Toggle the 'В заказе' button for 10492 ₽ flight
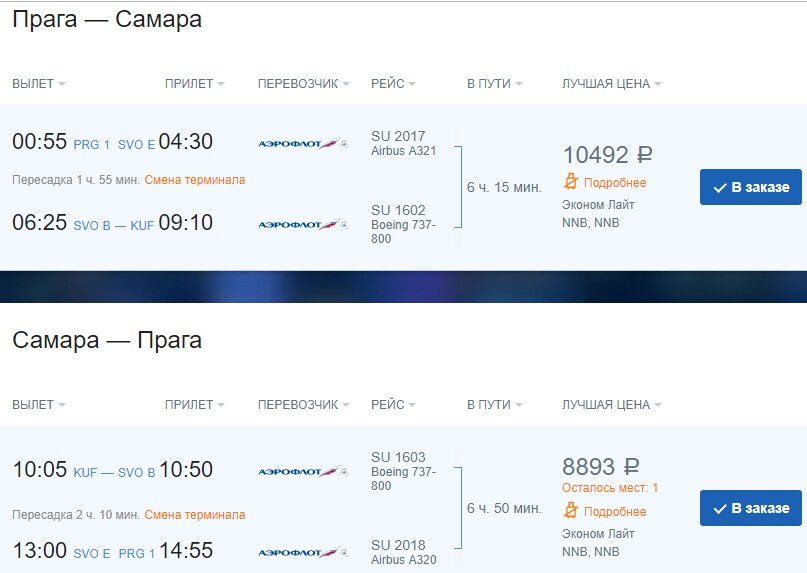The image size is (807, 573). (750, 187)
